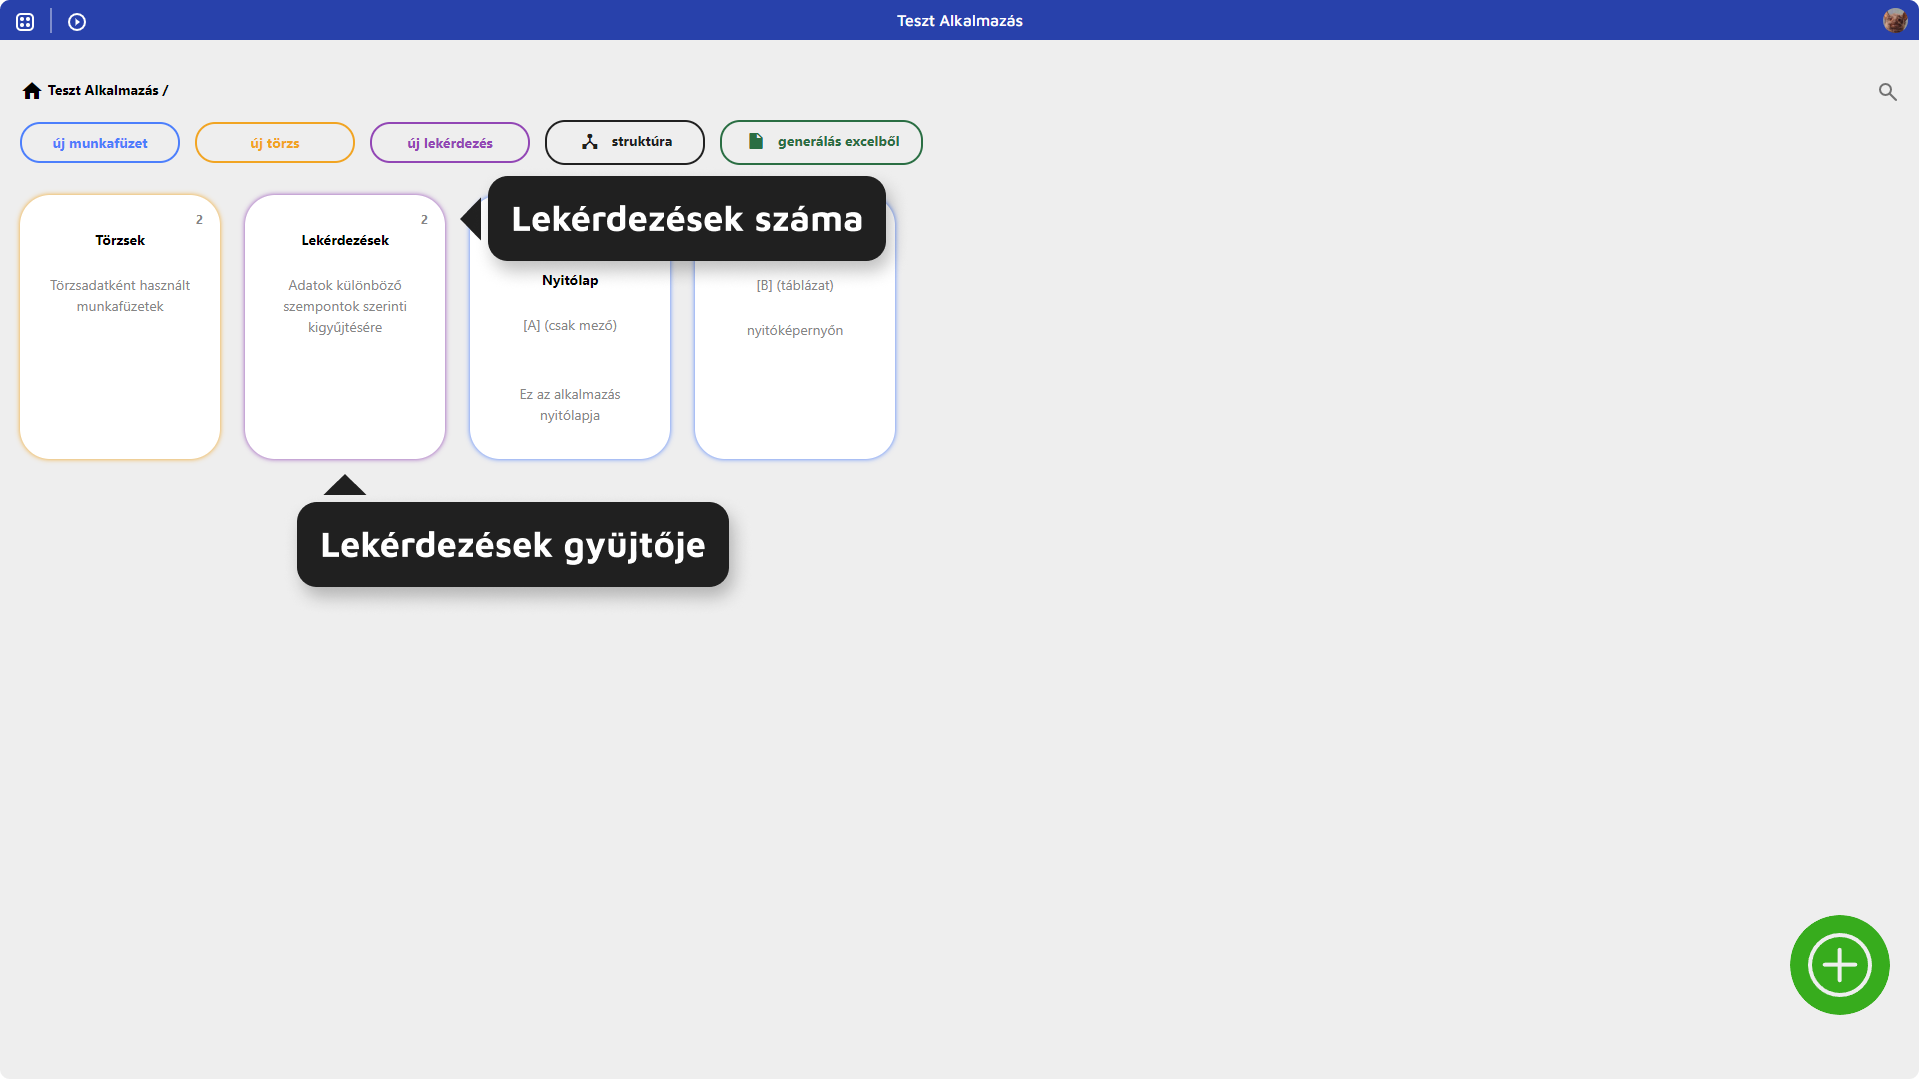Open the Lekérdezések card
The image size is (1919, 1079).
[345, 327]
